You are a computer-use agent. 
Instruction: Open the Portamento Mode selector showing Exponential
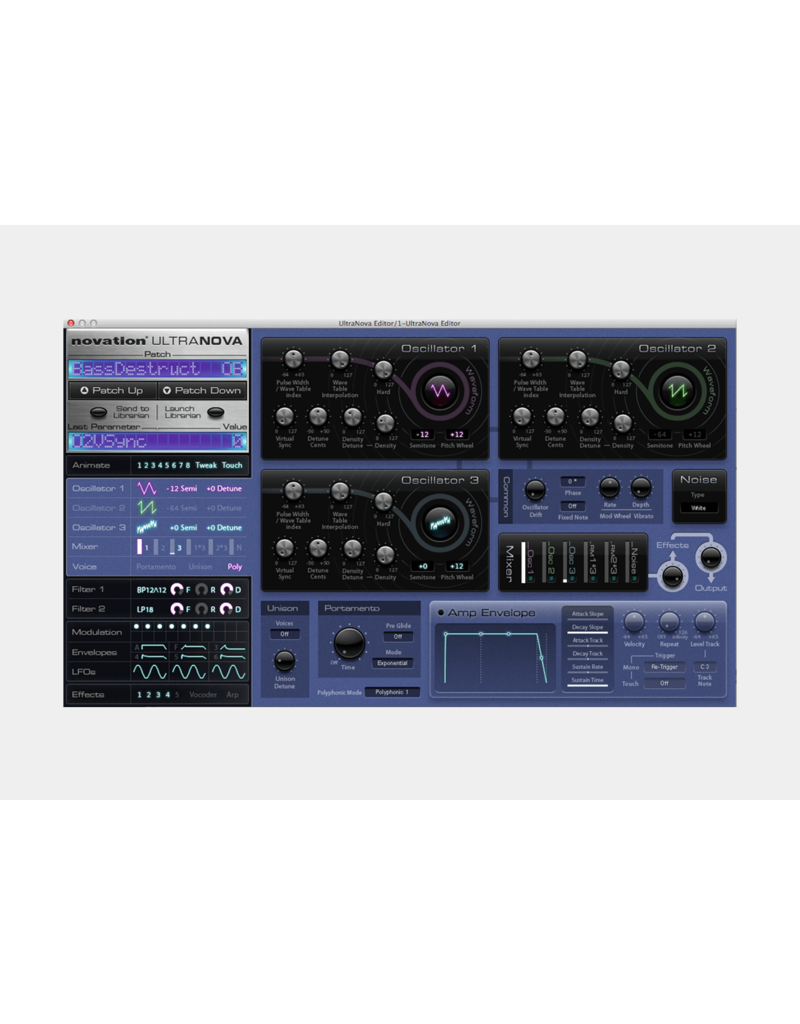[x=393, y=661]
